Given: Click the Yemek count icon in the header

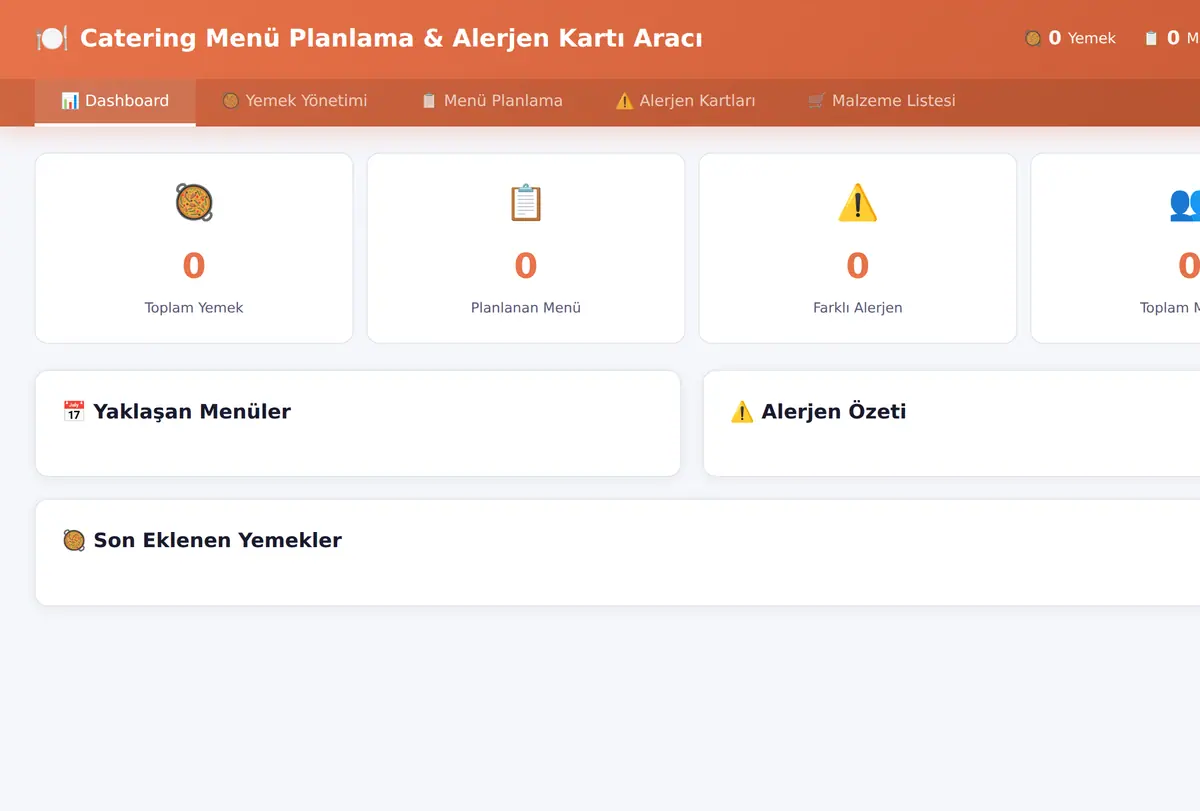Looking at the screenshot, I should (1033, 38).
